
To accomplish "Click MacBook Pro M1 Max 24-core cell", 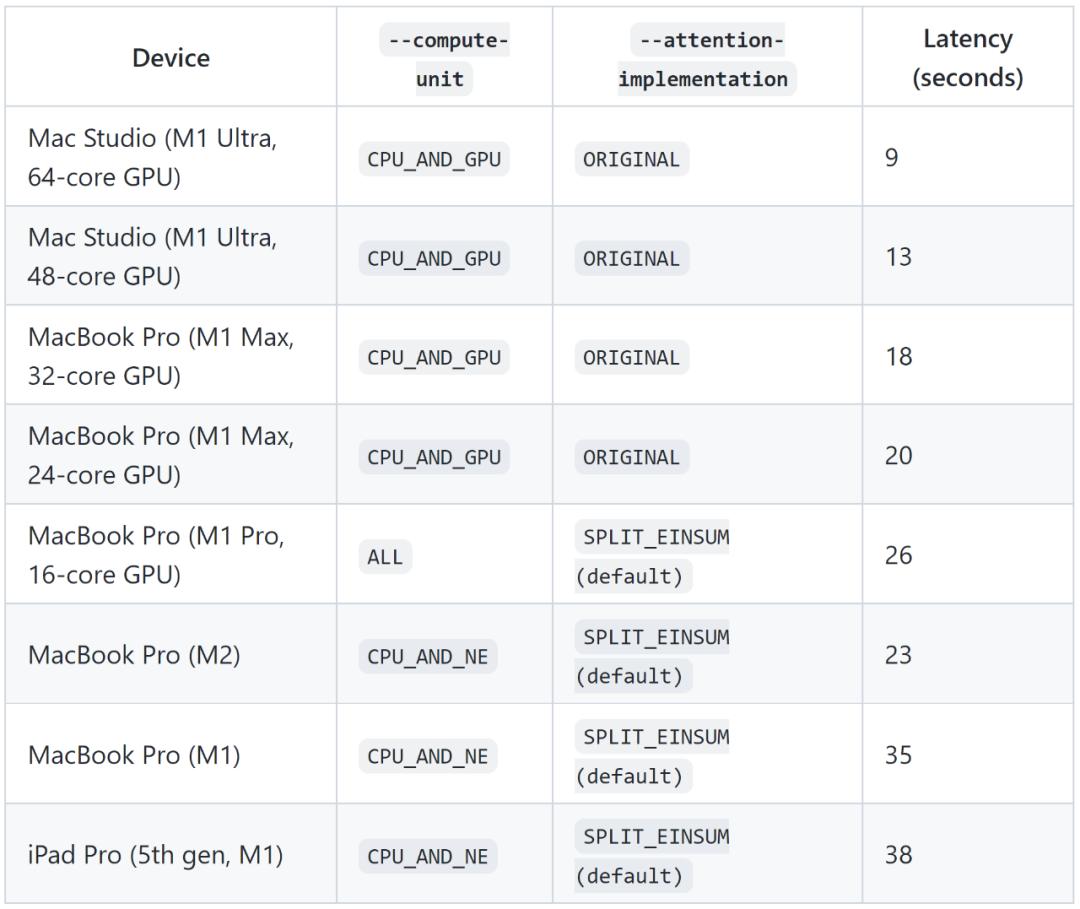I will (161, 455).
